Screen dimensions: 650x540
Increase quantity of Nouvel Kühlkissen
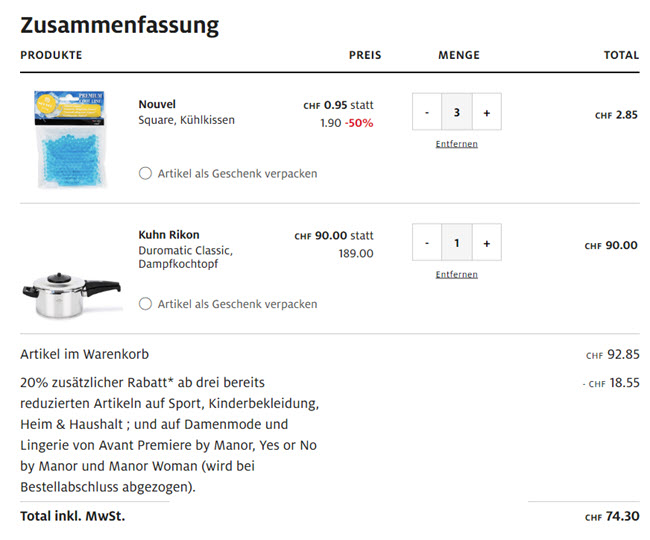click(487, 113)
